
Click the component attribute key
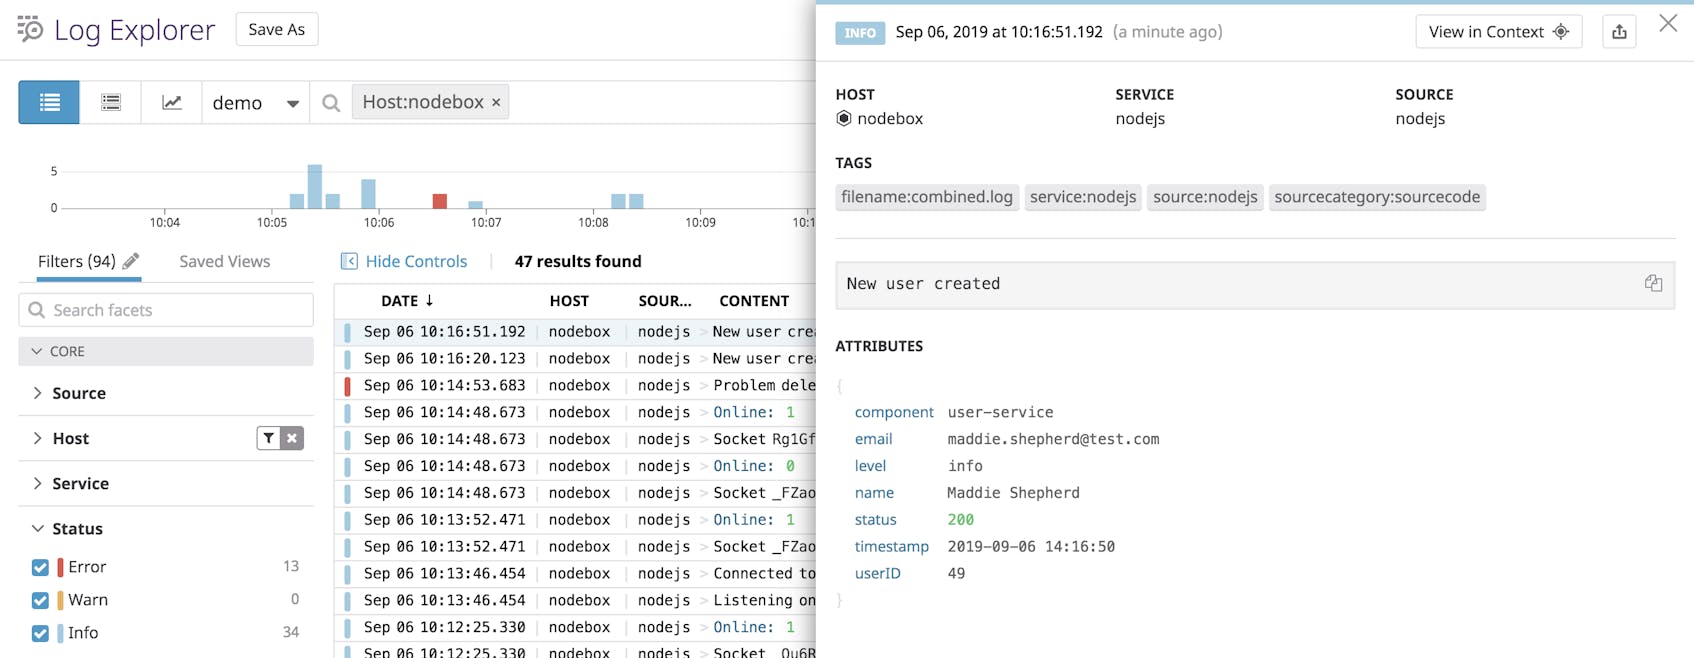pos(894,412)
